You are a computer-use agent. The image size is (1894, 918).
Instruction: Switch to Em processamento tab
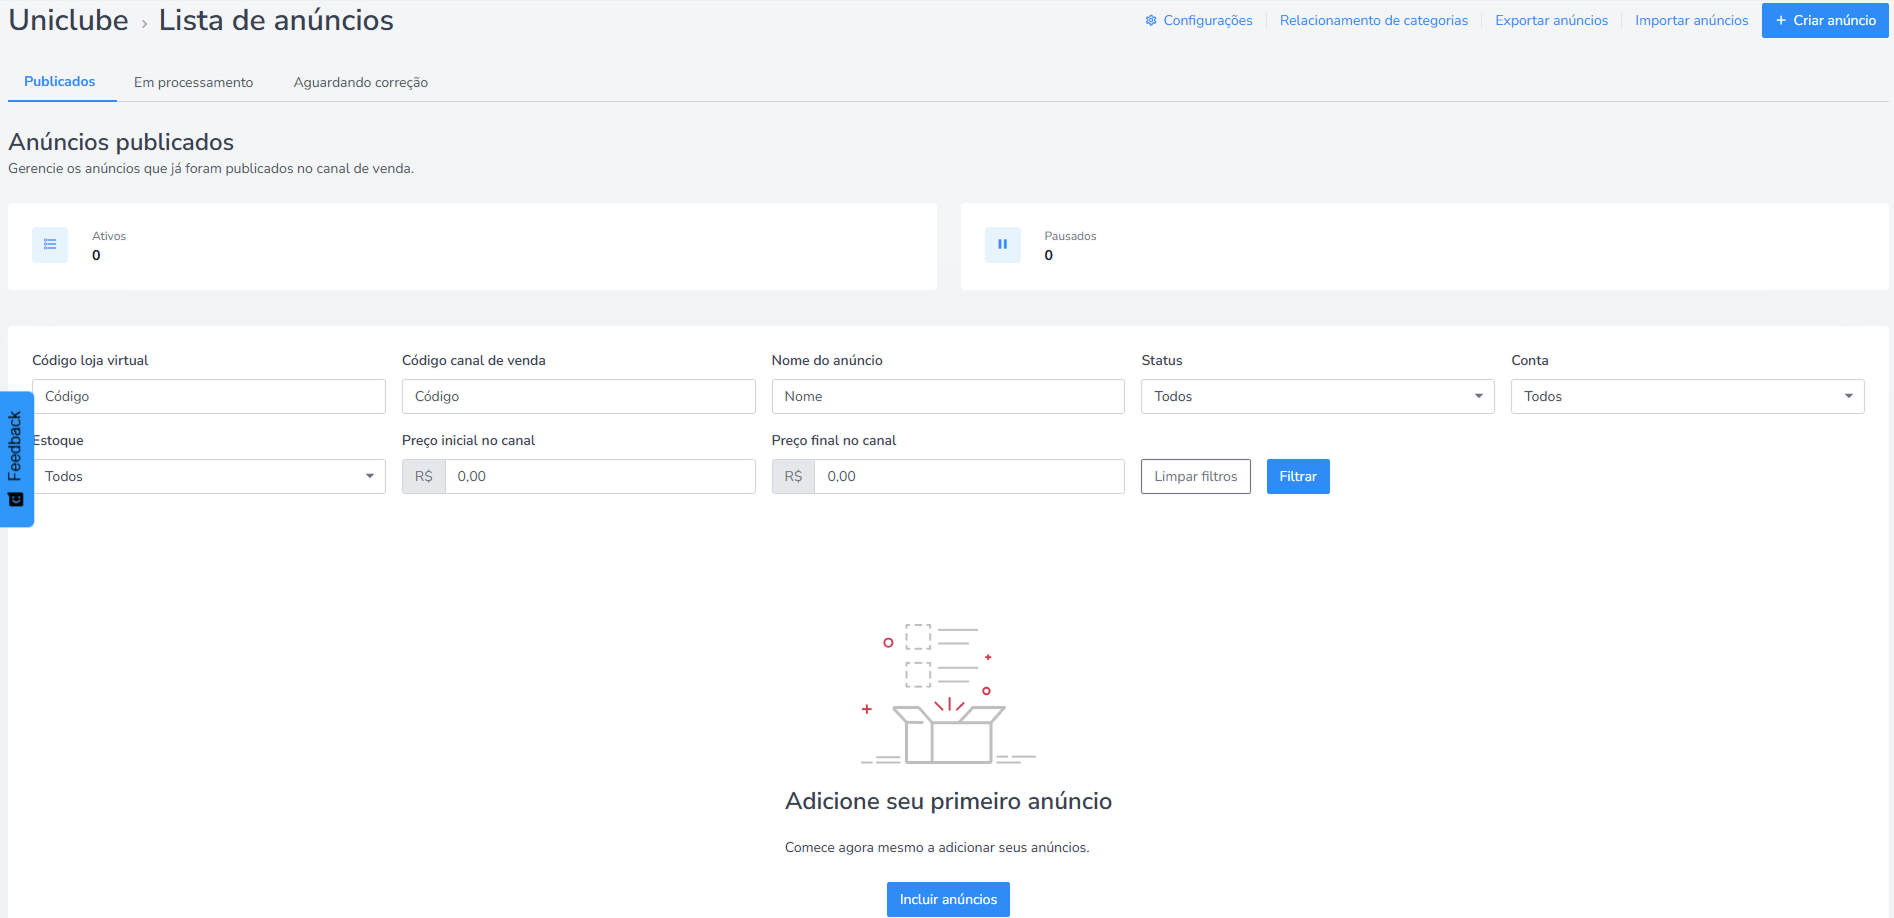coord(194,83)
